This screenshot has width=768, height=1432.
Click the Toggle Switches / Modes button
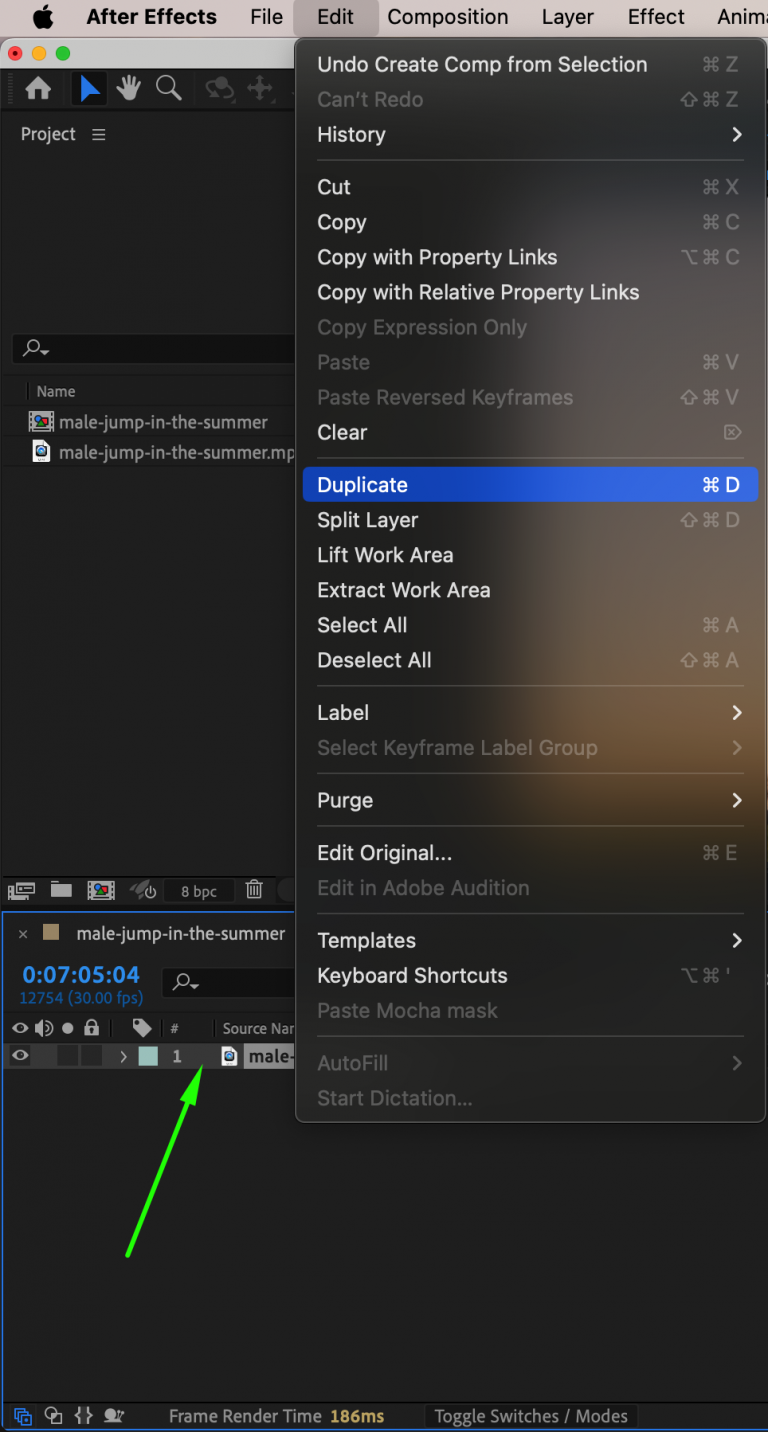tap(531, 1416)
